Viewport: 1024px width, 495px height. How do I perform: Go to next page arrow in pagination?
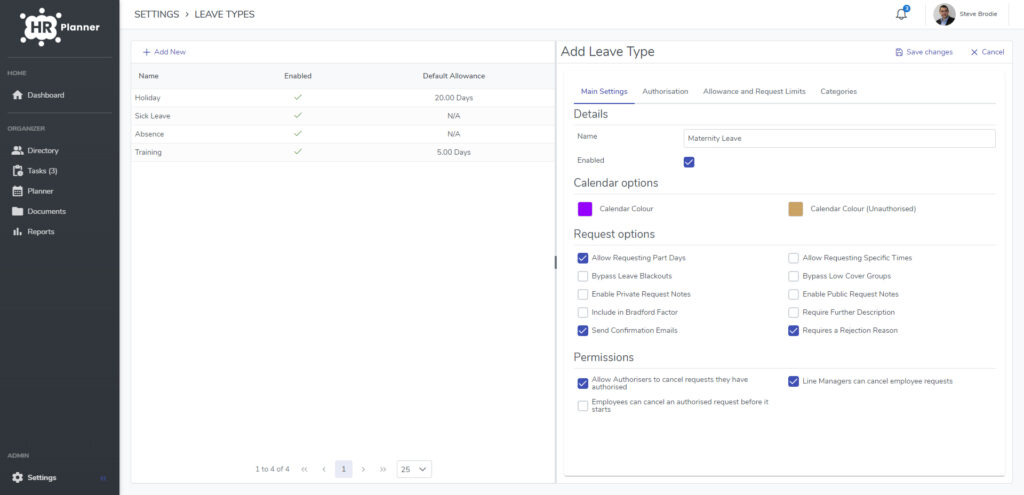click(x=363, y=469)
